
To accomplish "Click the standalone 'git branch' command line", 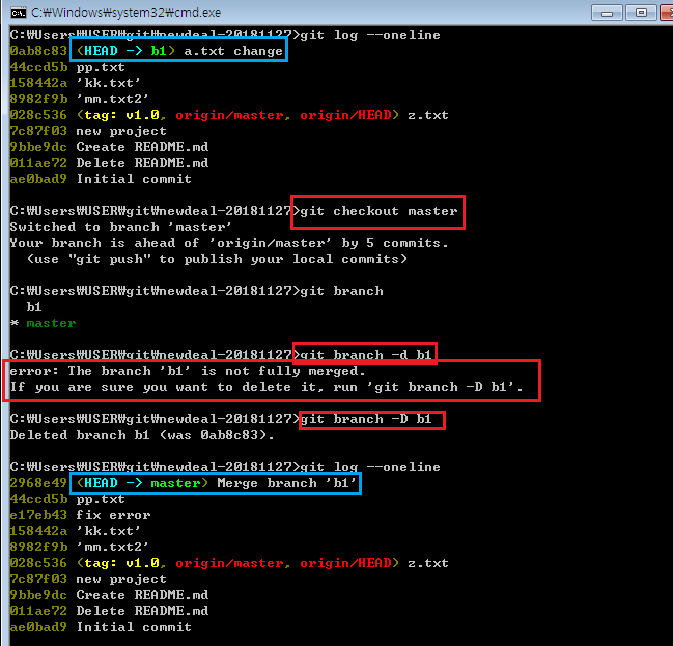I will [x=342, y=291].
